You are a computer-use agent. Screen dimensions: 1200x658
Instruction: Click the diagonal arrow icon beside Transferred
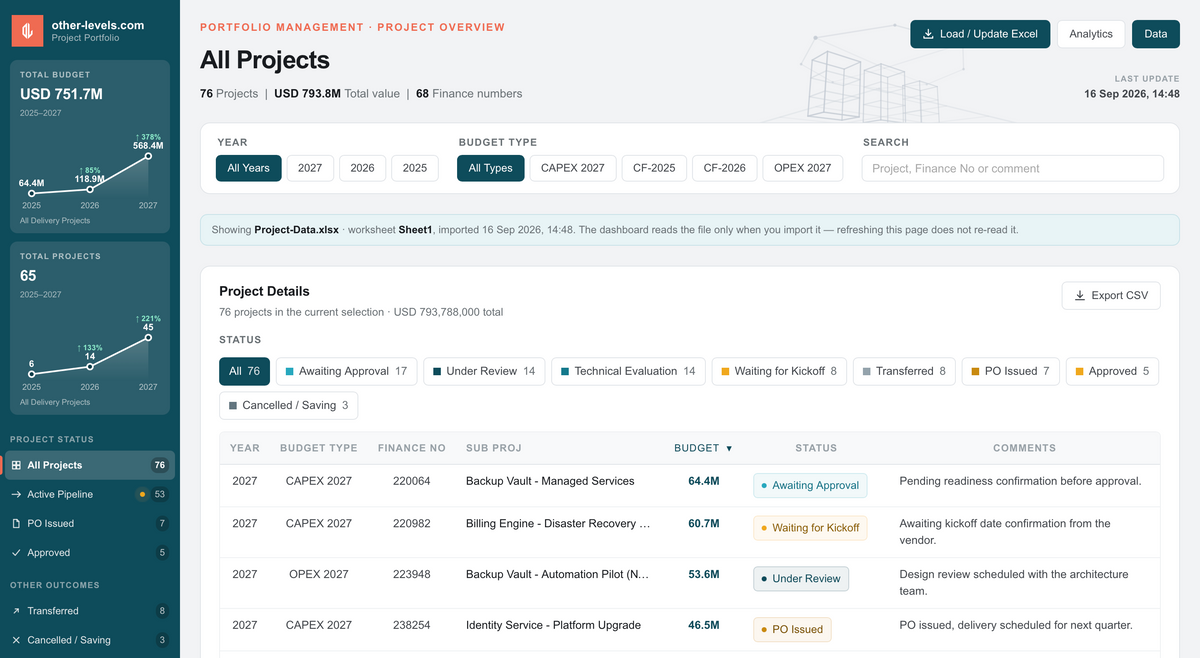(x=16, y=611)
